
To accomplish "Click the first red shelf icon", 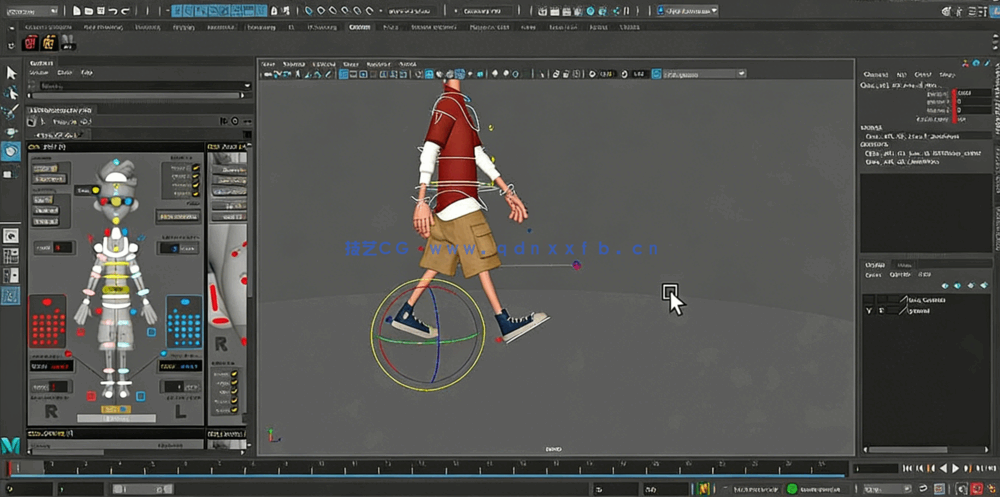I will tap(30, 43).
